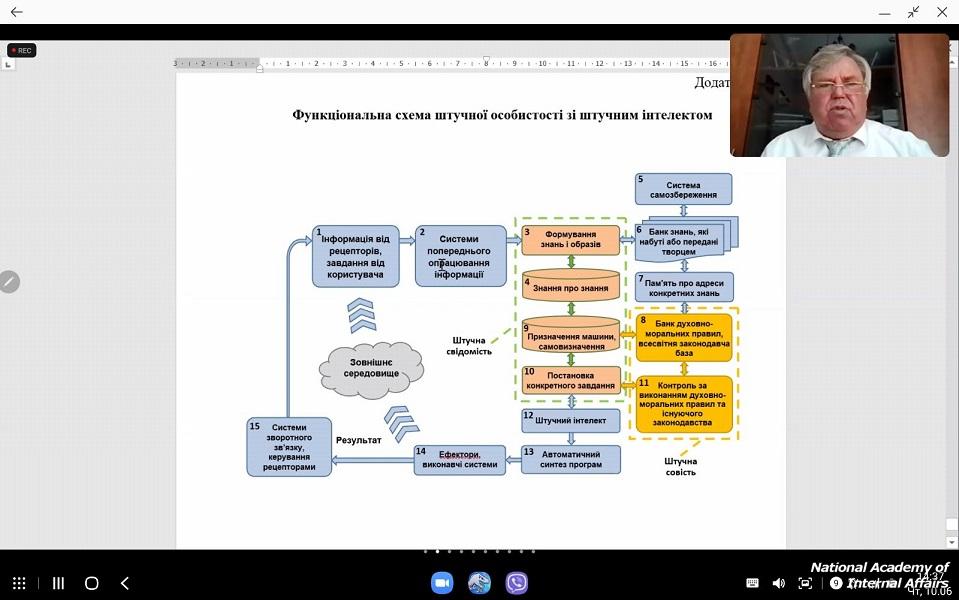959x600 pixels.
Task: Open the Viber app from the taskbar
Action: coord(516,583)
